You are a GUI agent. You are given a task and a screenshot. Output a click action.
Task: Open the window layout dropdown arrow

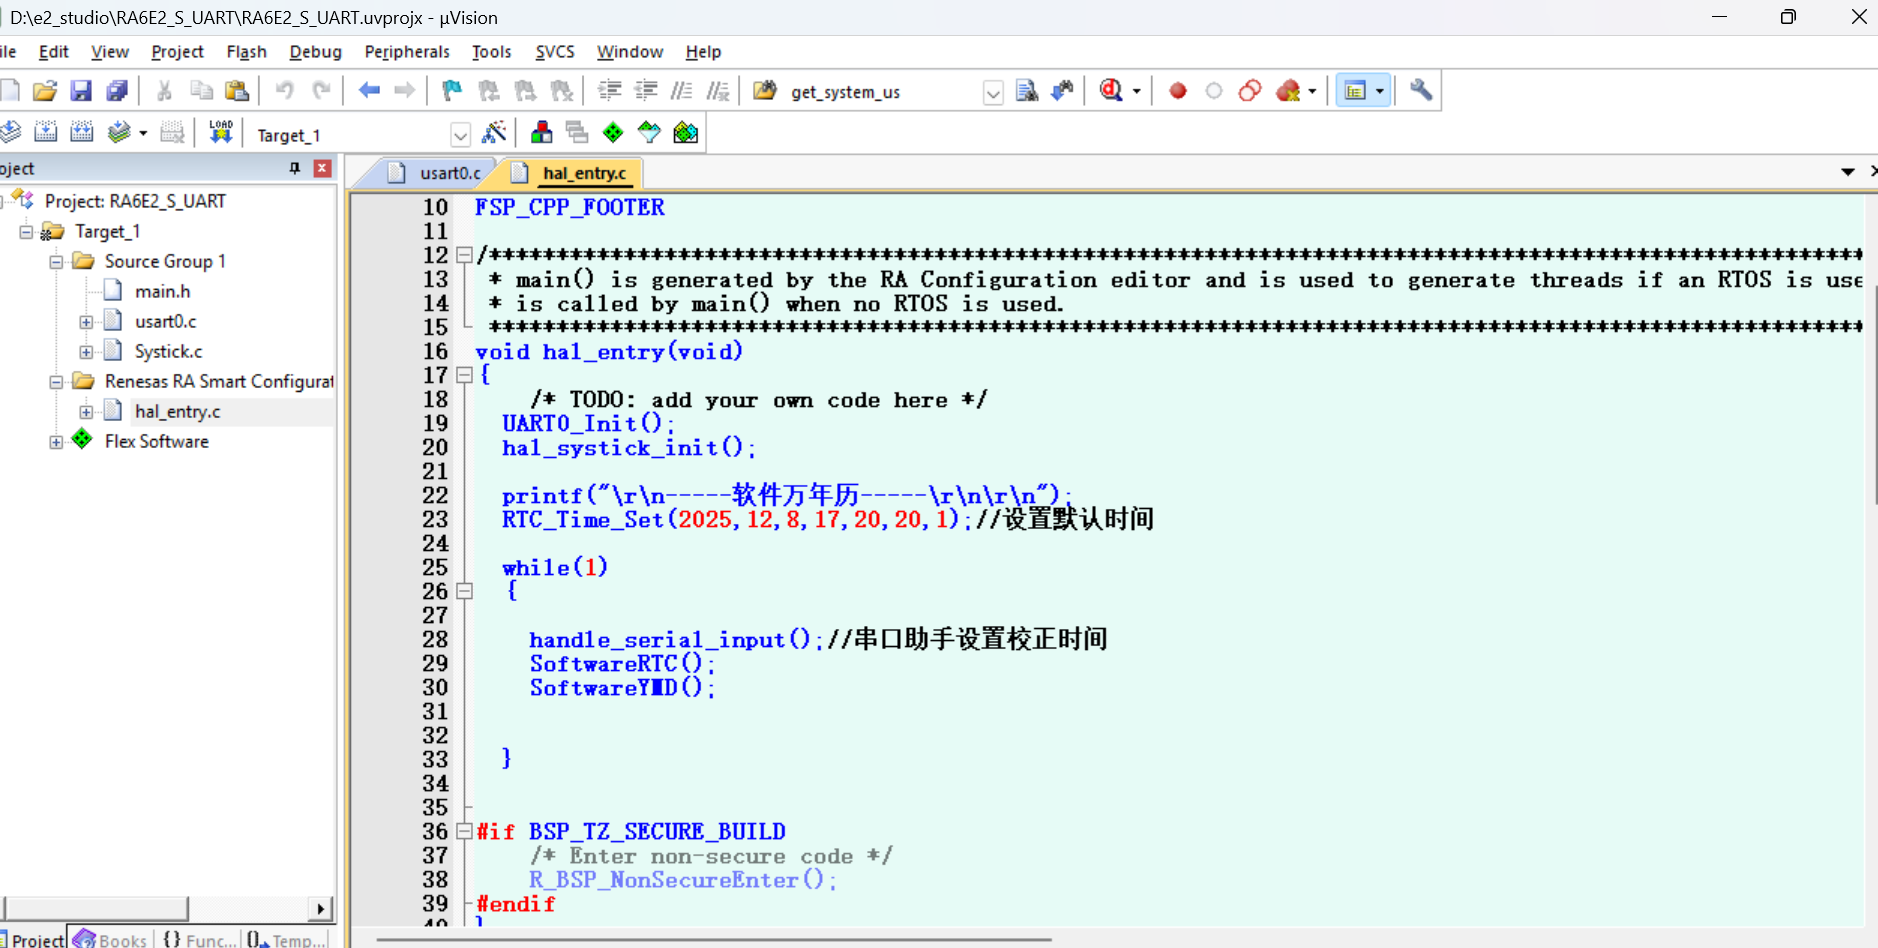[1380, 91]
